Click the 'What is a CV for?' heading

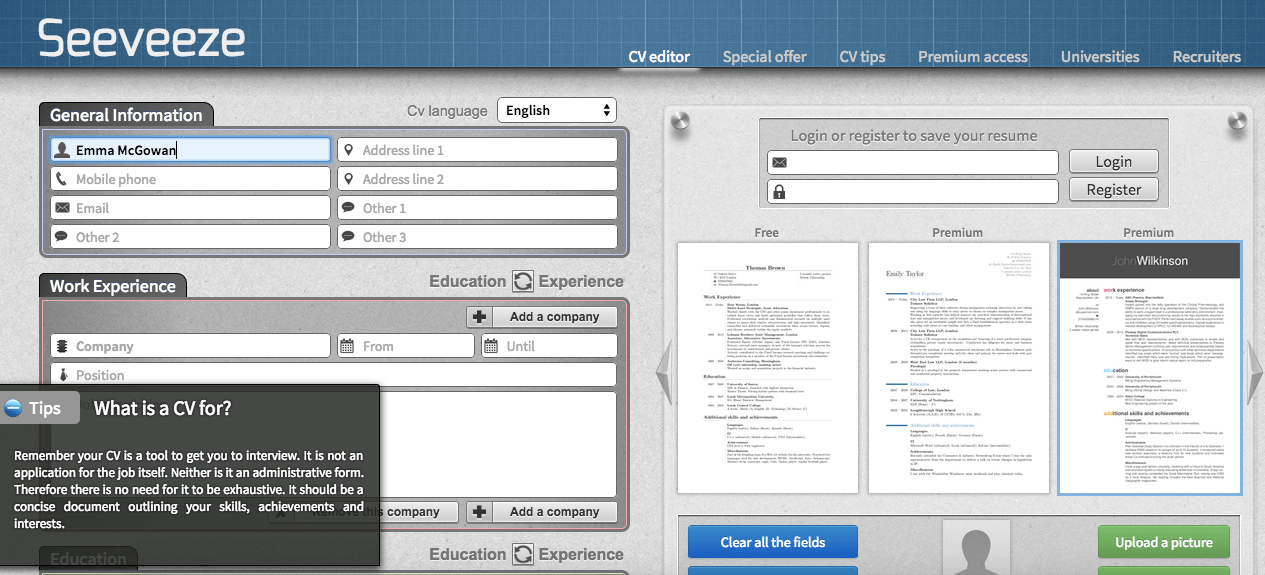click(163, 408)
